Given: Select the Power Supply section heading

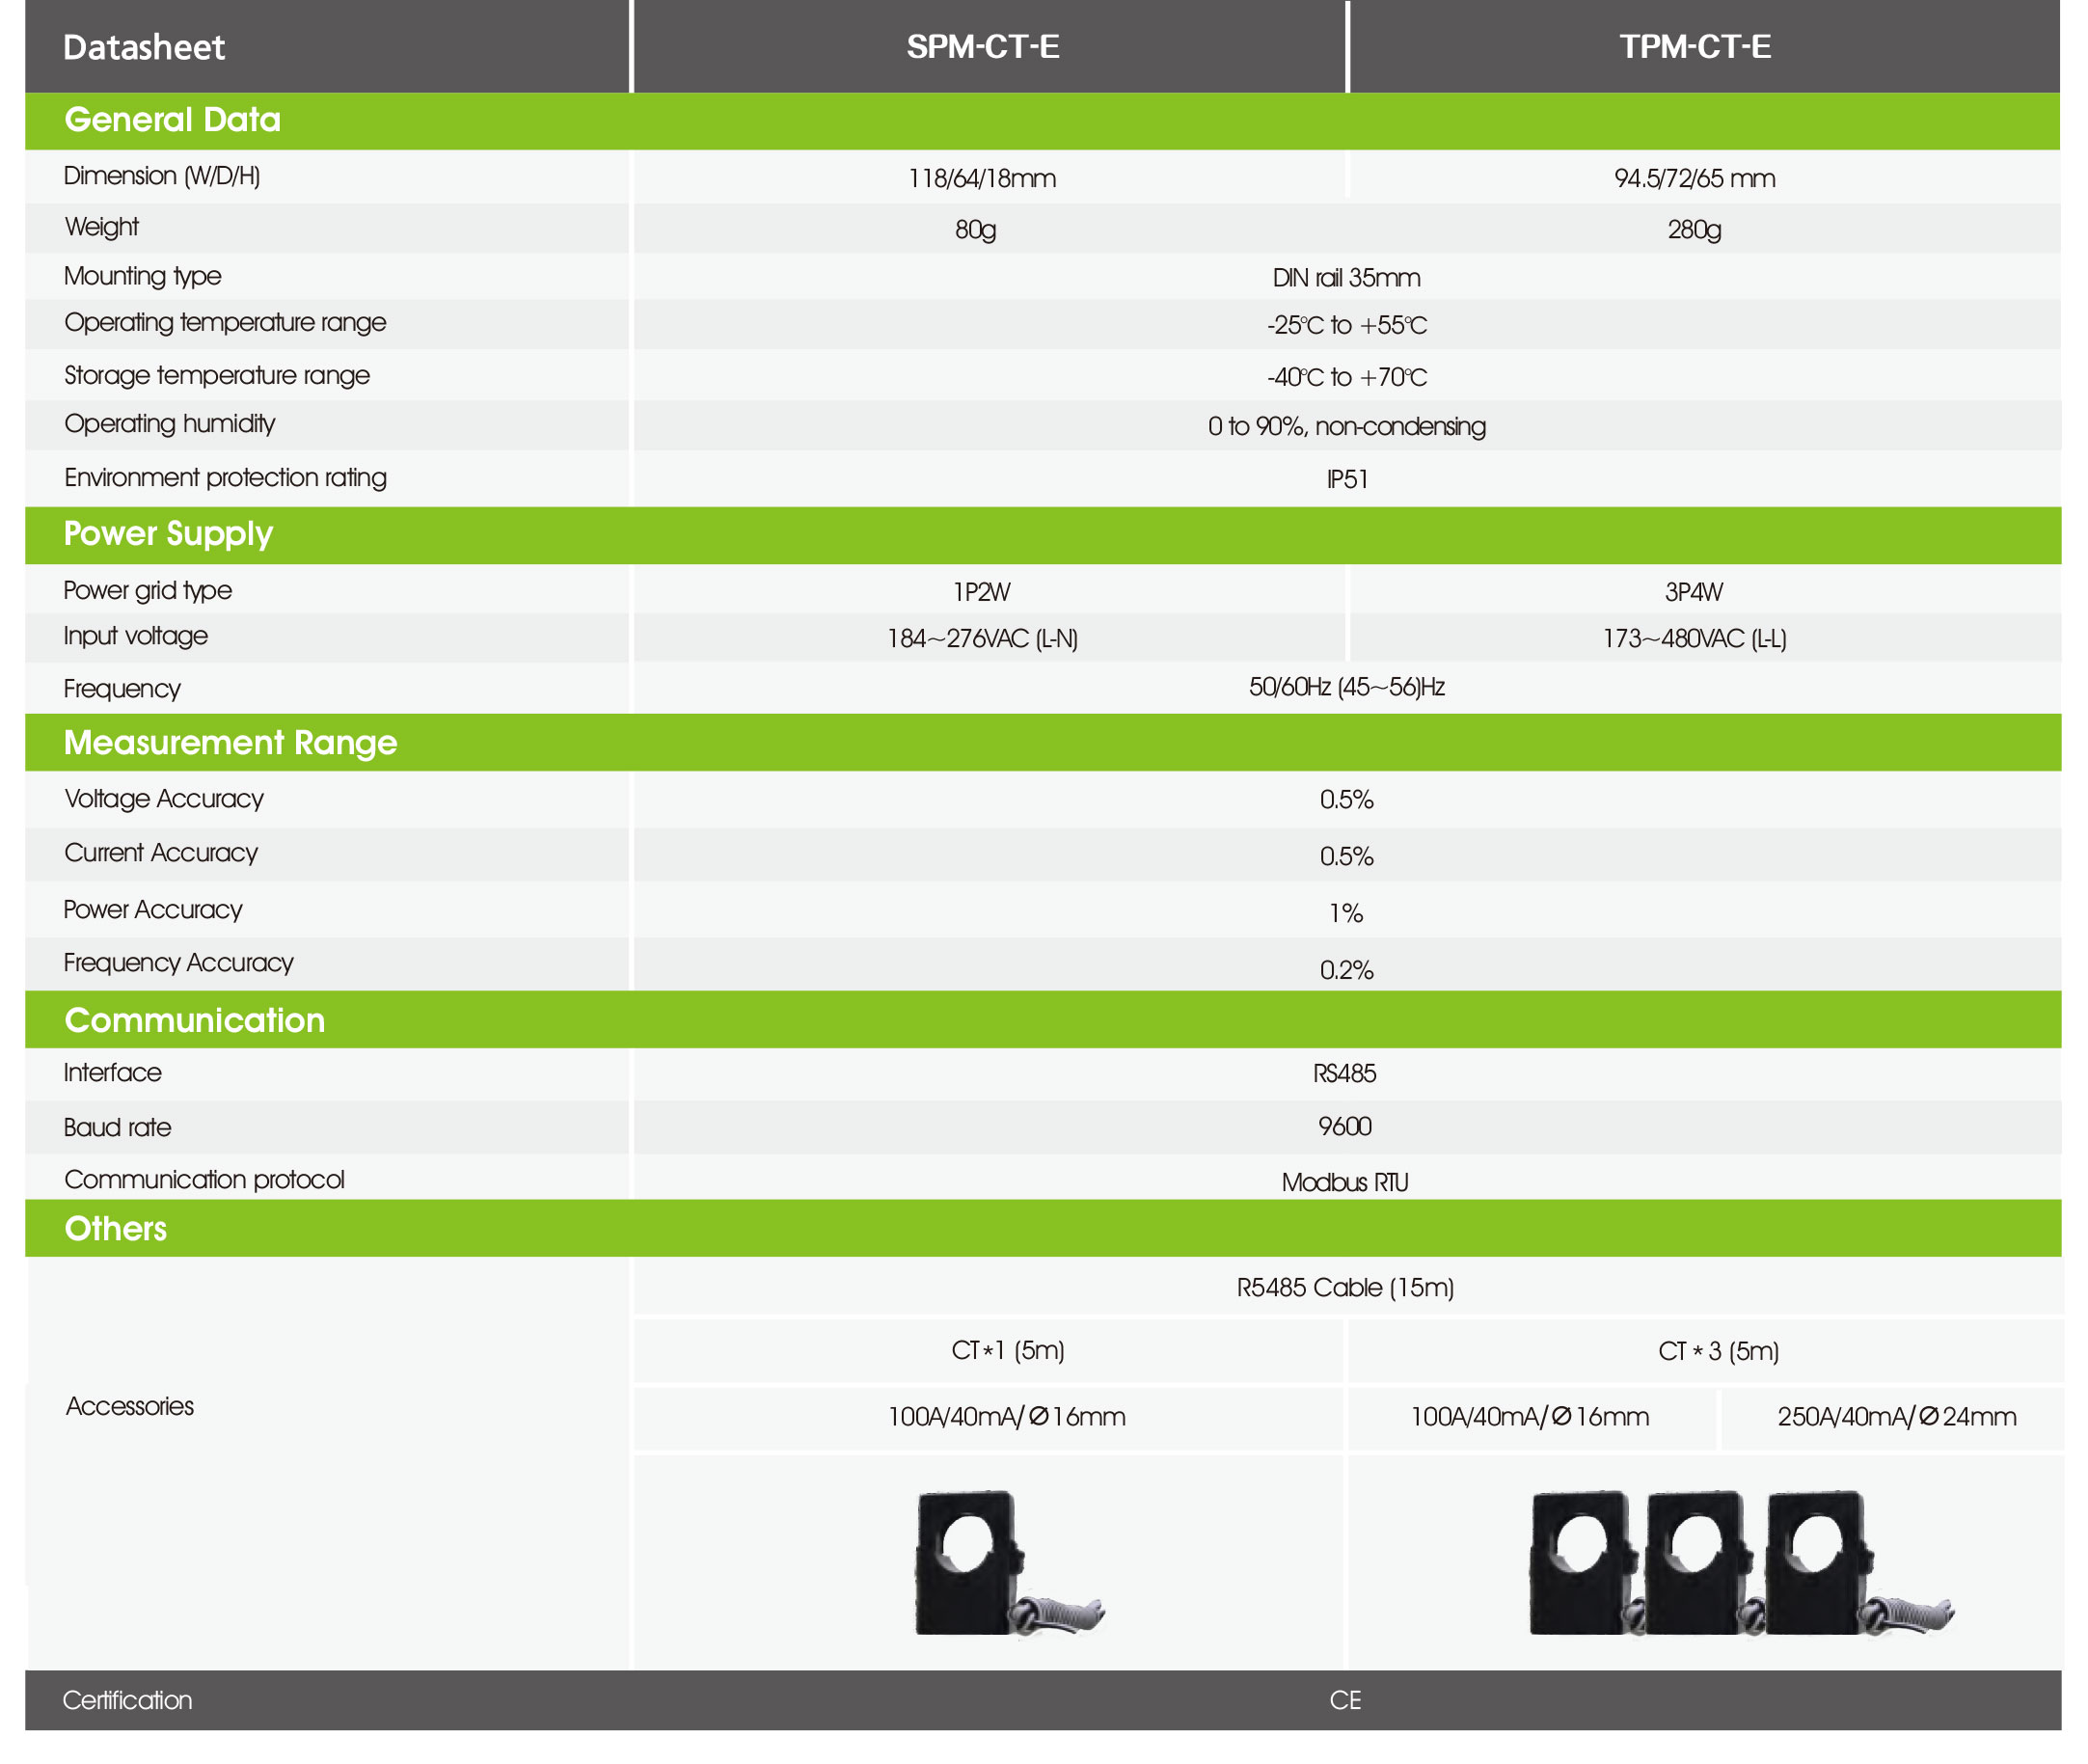Looking at the screenshot, I should 168,534.
